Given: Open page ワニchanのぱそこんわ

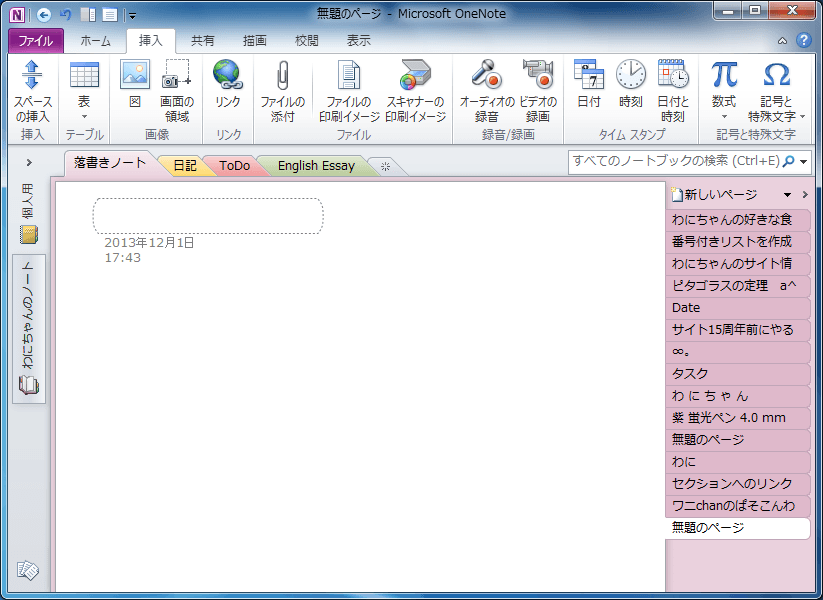Looking at the screenshot, I should pyautogui.click(x=737, y=506).
